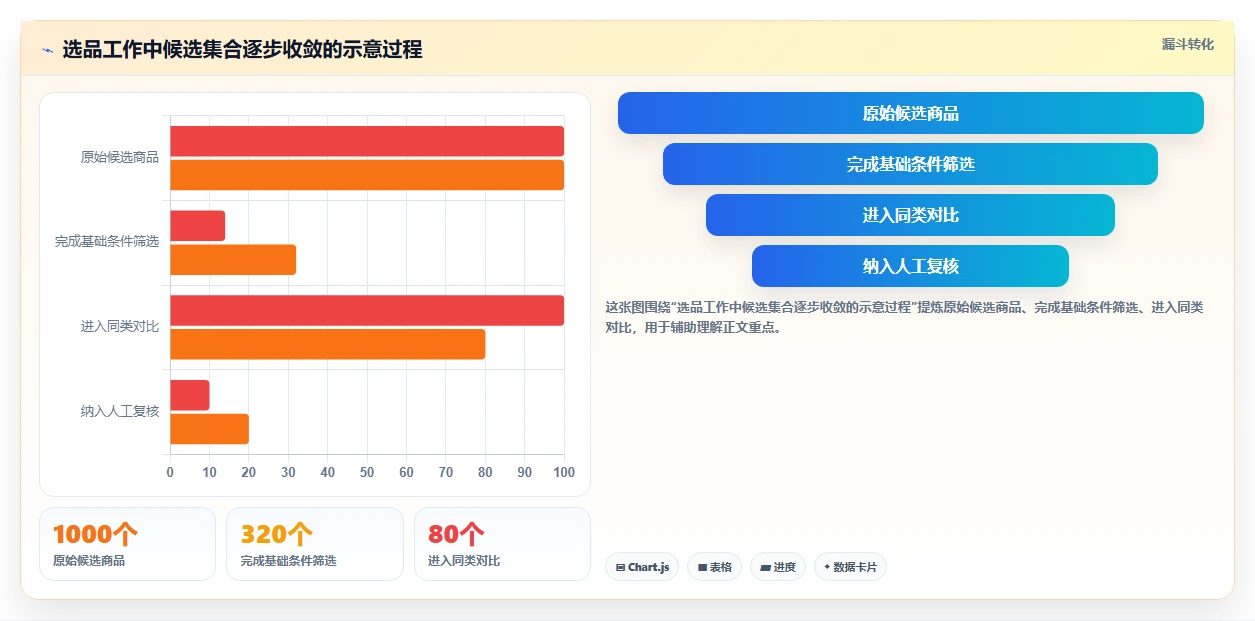Click the orange bar for 进入同类对比

327,344
